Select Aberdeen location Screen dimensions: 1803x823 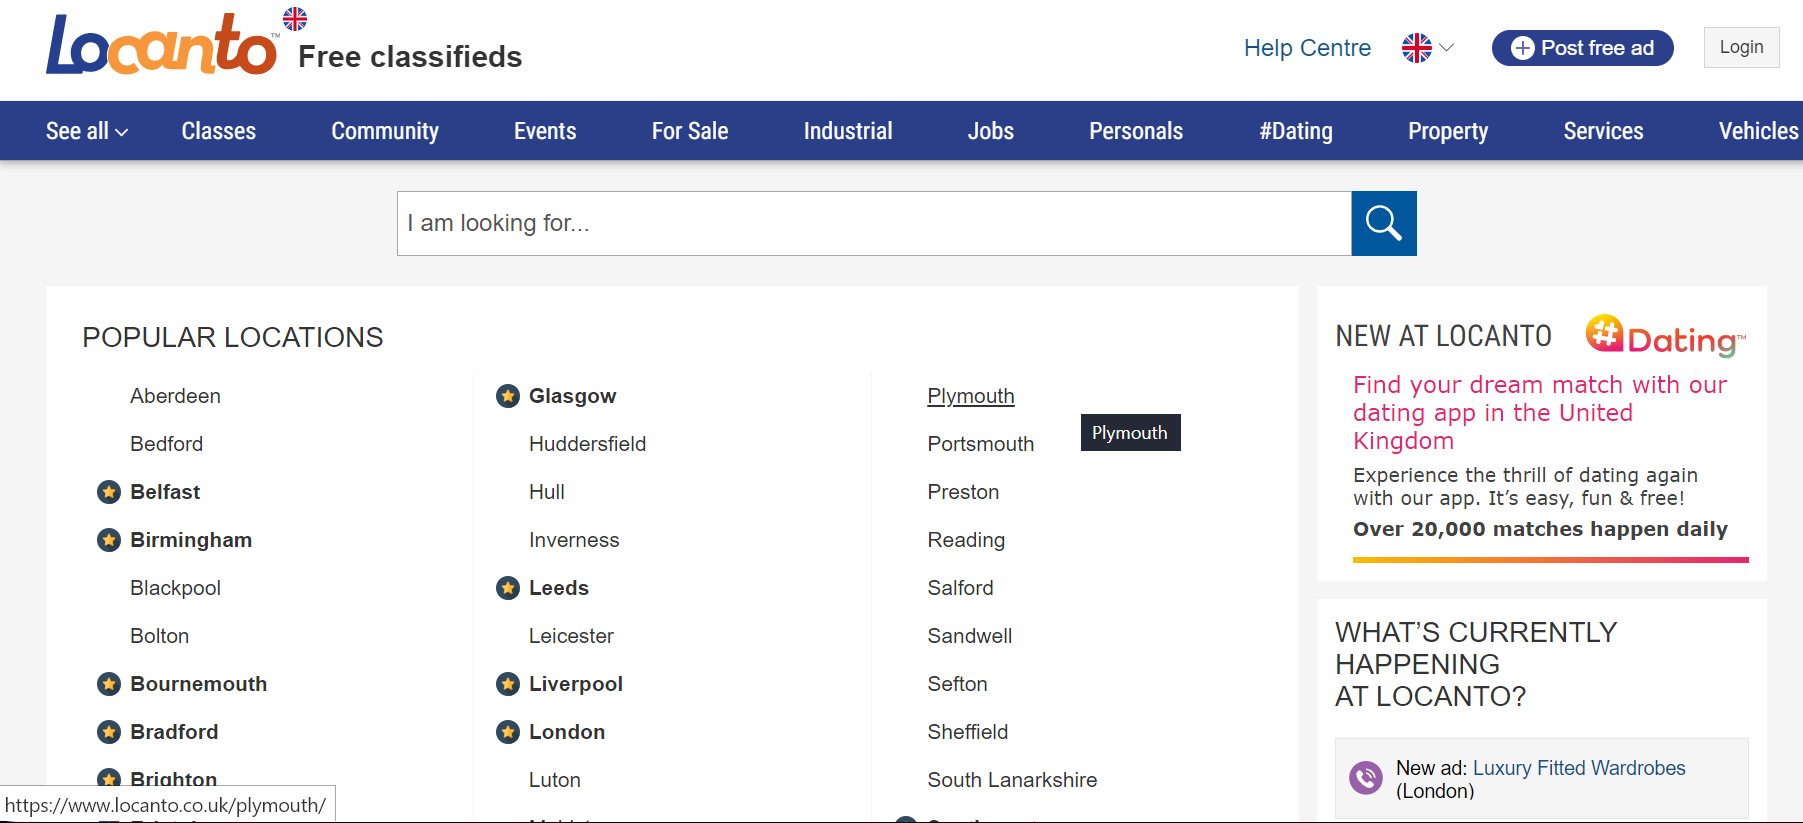(x=175, y=396)
